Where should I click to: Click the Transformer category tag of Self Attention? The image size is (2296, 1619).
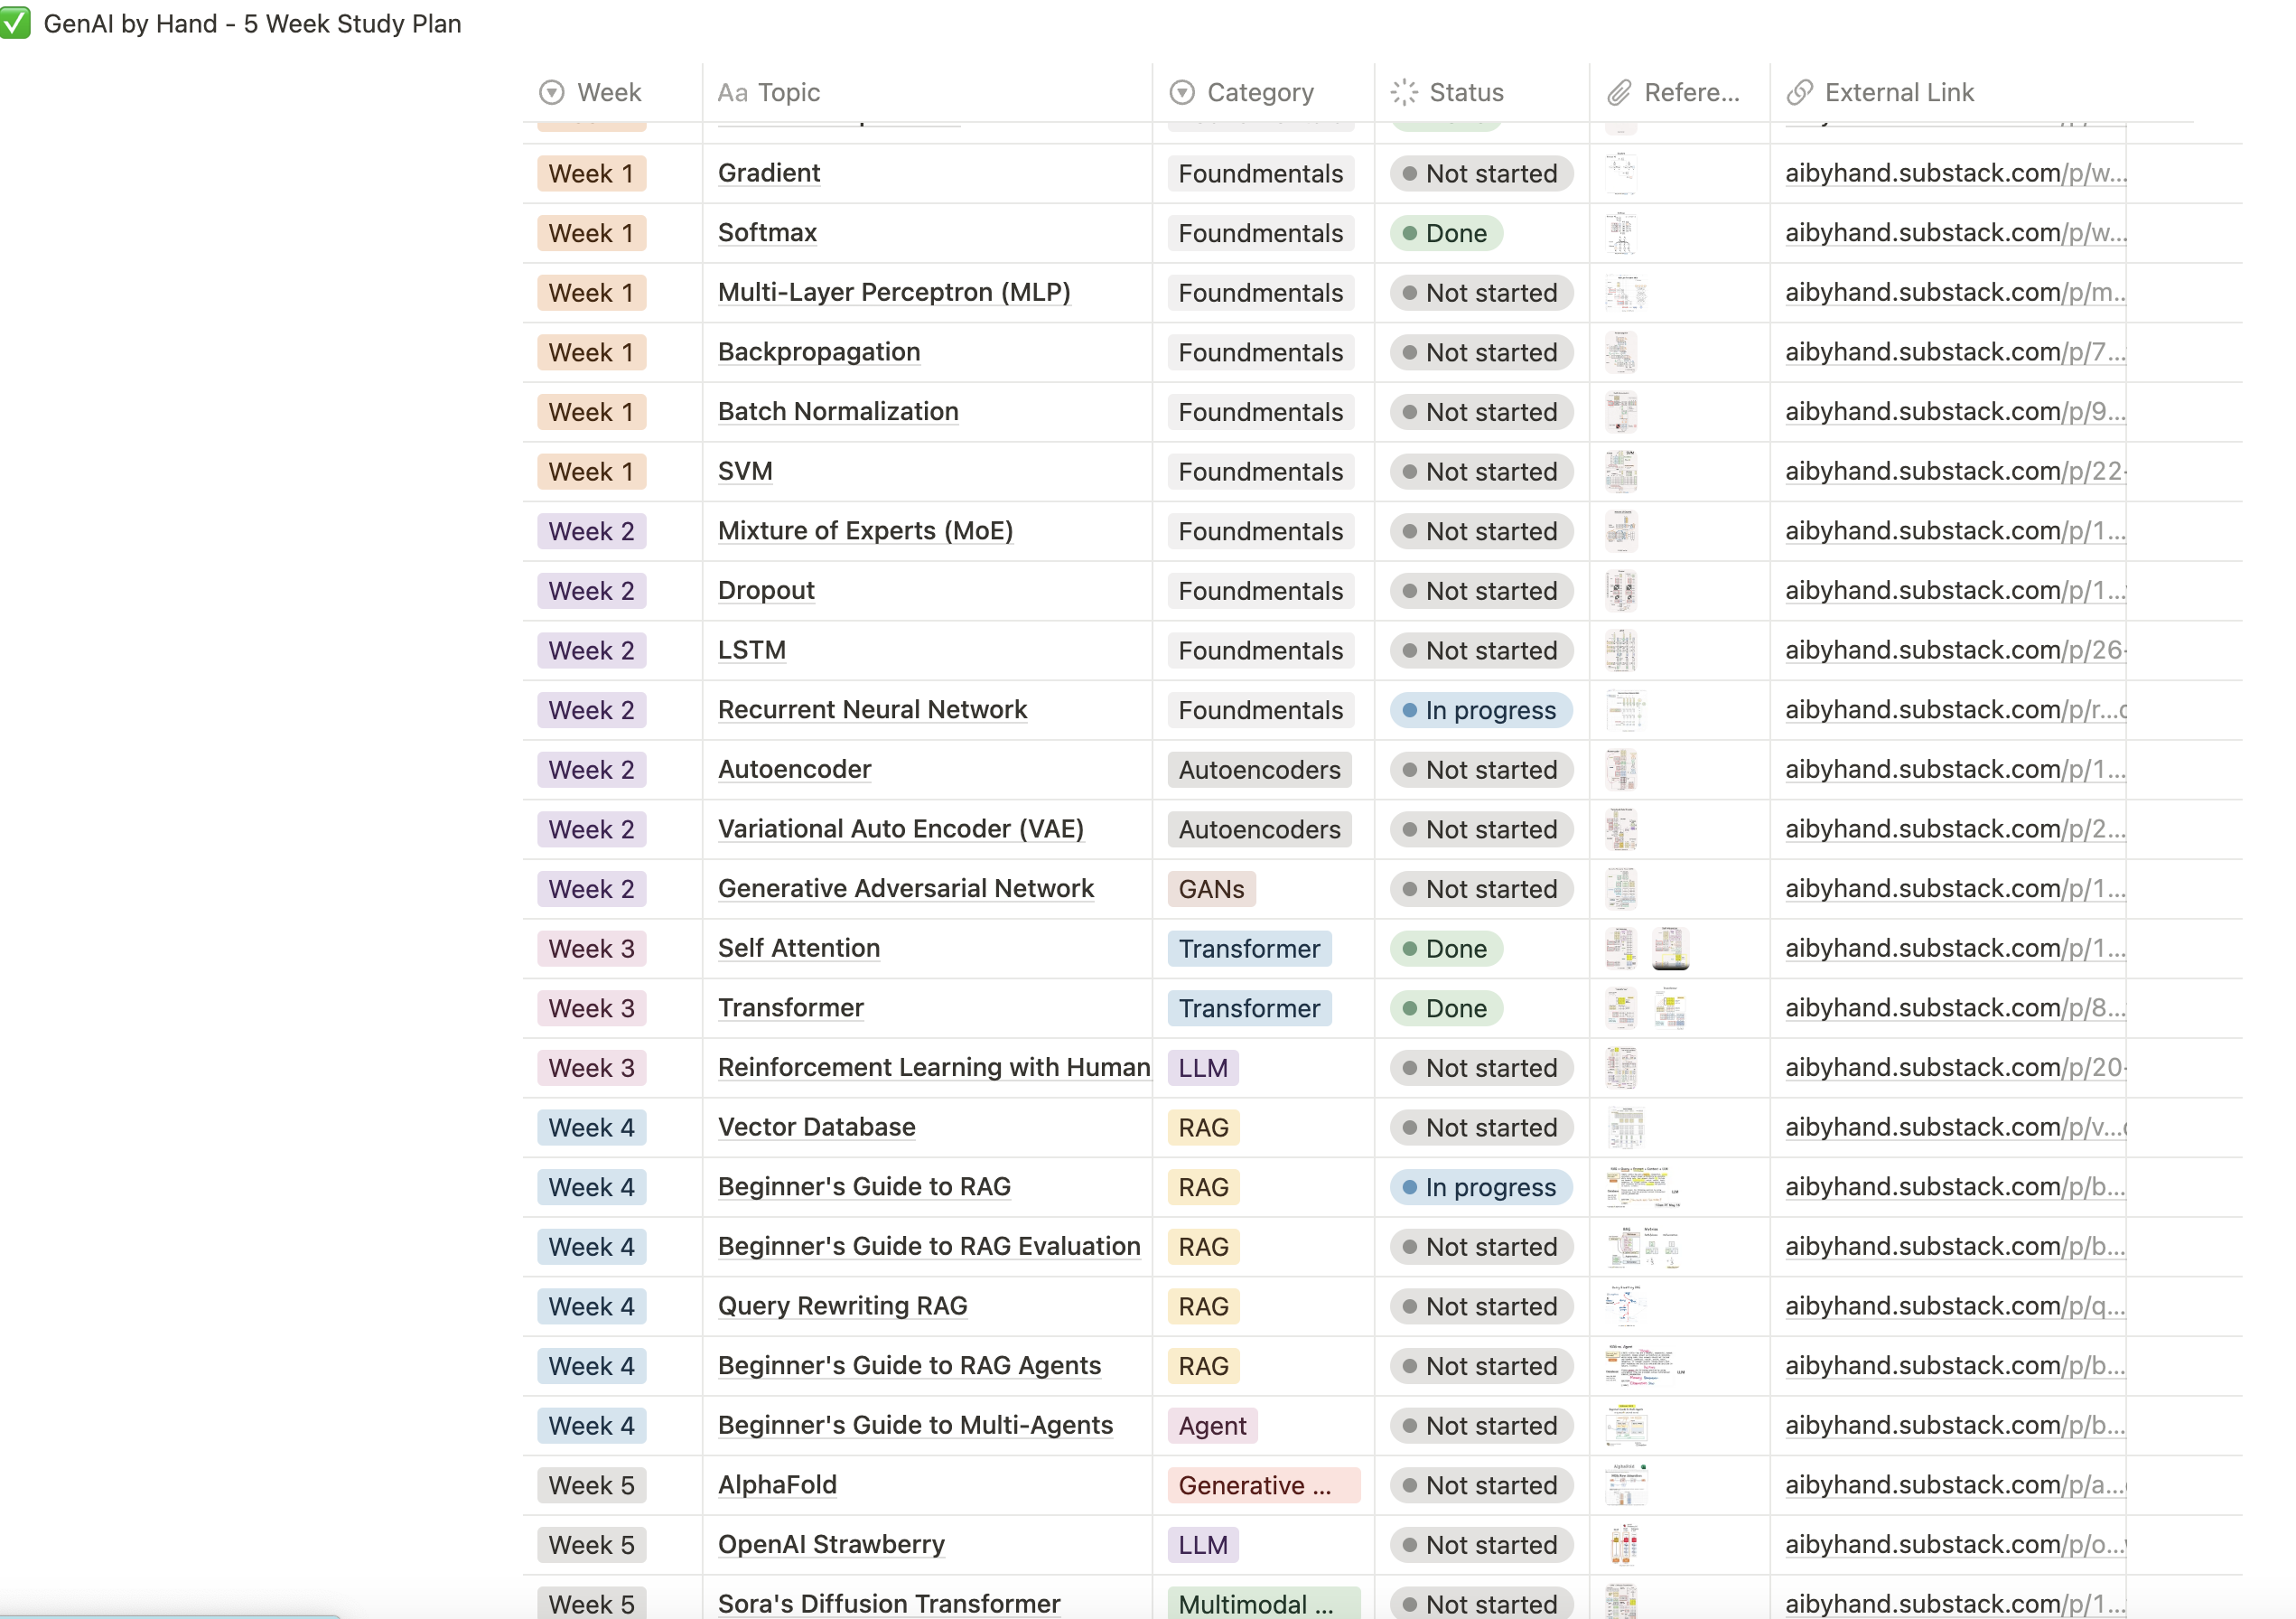pyautogui.click(x=1249, y=948)
